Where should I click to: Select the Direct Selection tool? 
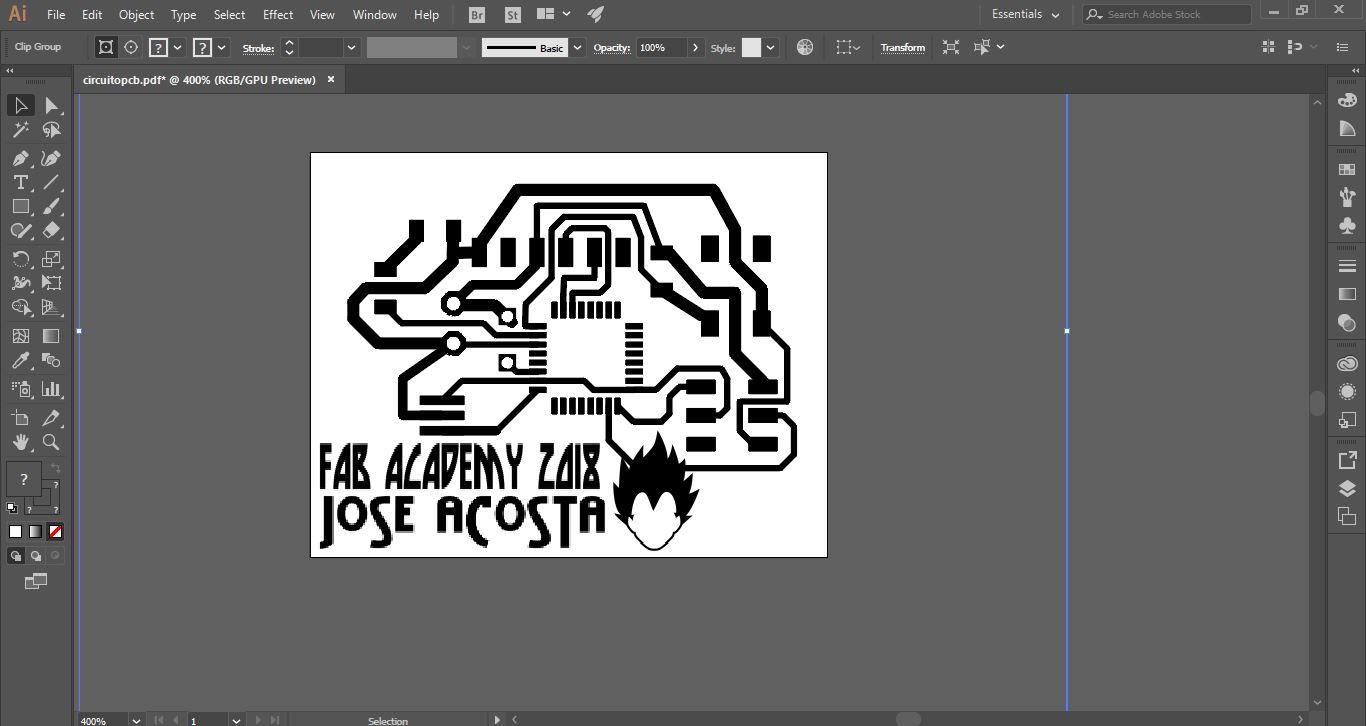point(51,106)
